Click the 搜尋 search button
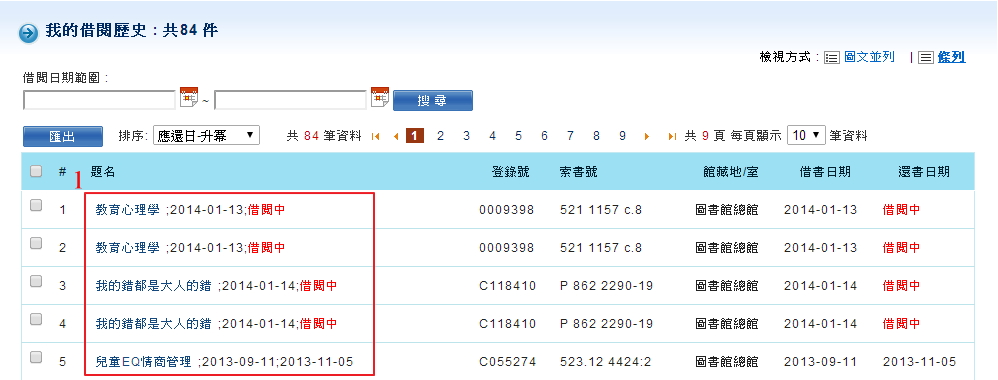The width and height of the screenshot is (998, 380). click(x=433, y=101)
